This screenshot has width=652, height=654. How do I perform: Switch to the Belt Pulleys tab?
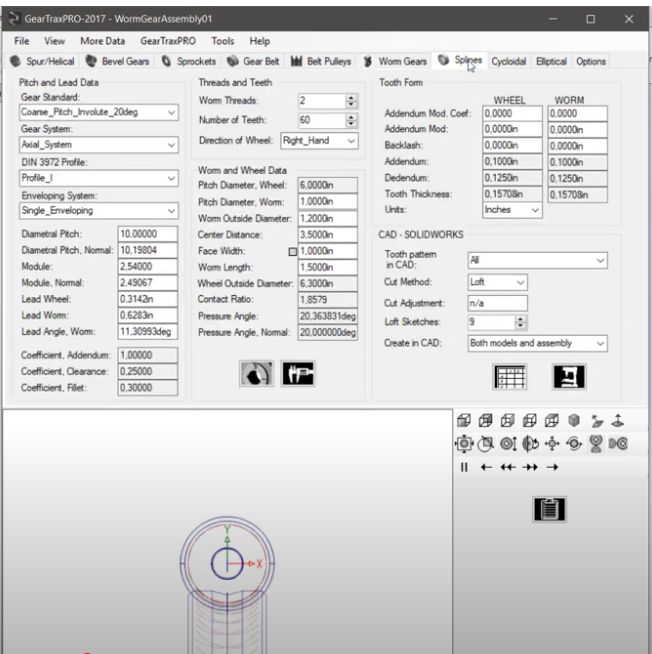click(321, 61)
